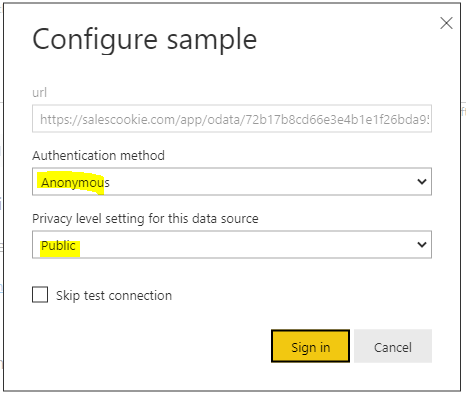This screenshot has height=397, width=466.
Task: Select the highlighted Anonymous value
Action: pyautogui.click(x=75, y=183)
